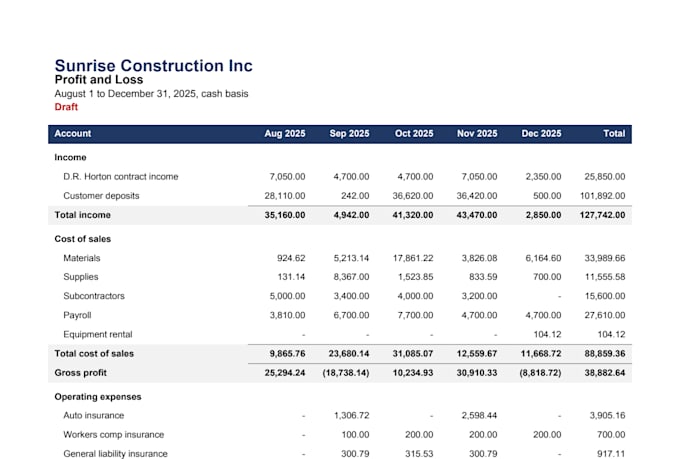This screenshot has height=459, width=680.
Task: Select the Auto insurance row label
Action: coord(94,416)
